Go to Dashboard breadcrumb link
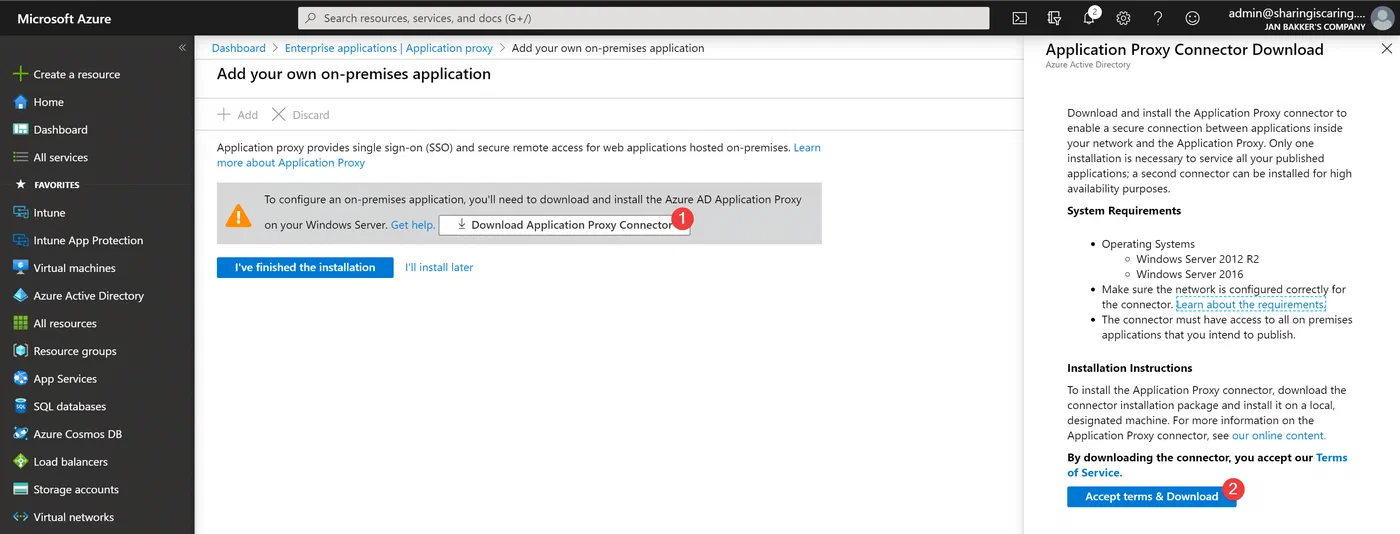 (239, 48)
